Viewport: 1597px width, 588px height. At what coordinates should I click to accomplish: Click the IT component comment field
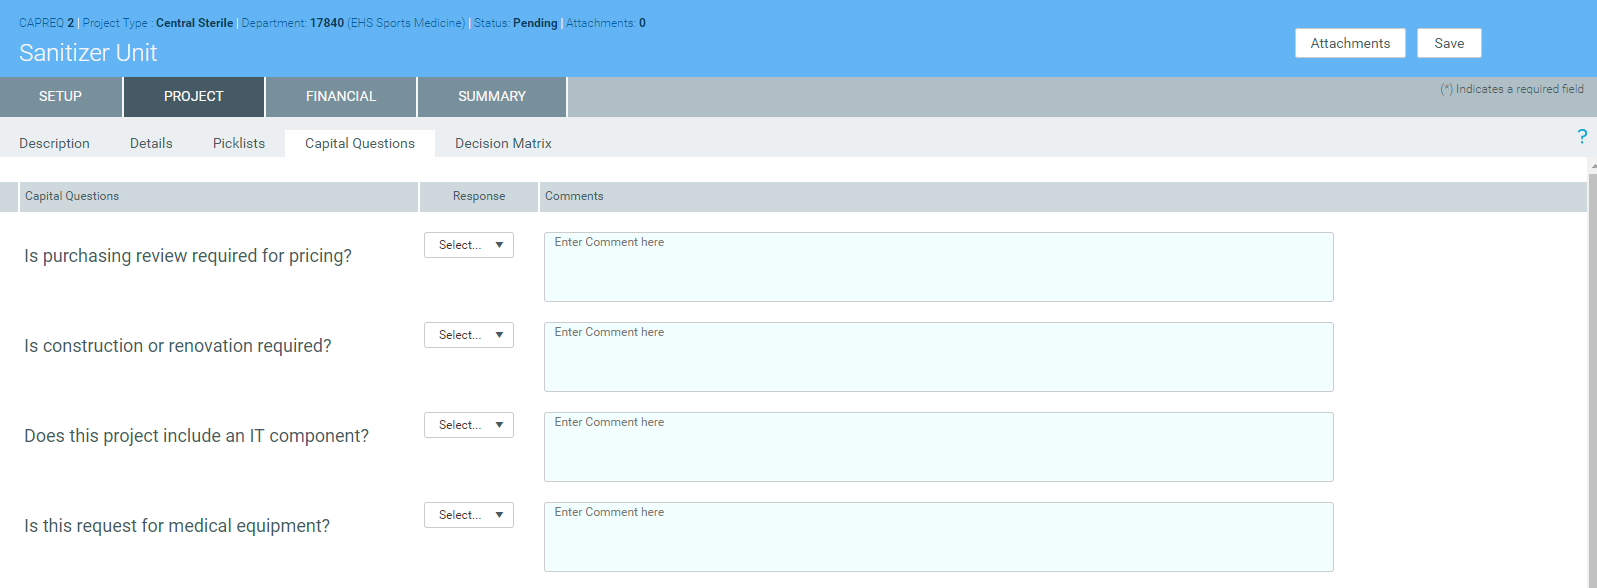(938, 447)
